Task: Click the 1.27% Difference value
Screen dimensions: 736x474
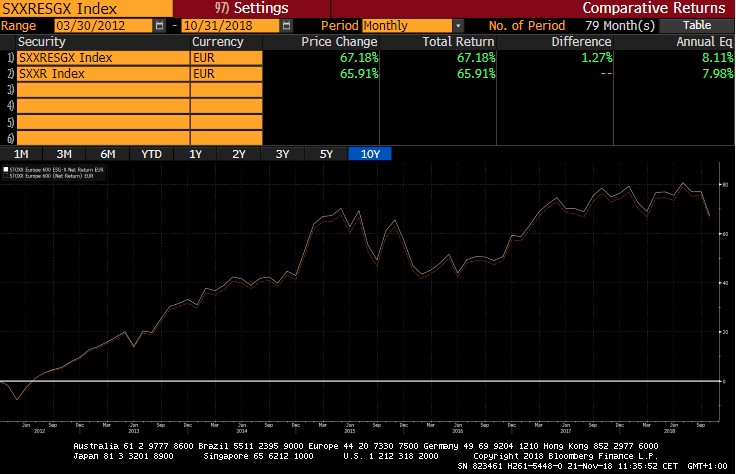Action: point(597,58)
